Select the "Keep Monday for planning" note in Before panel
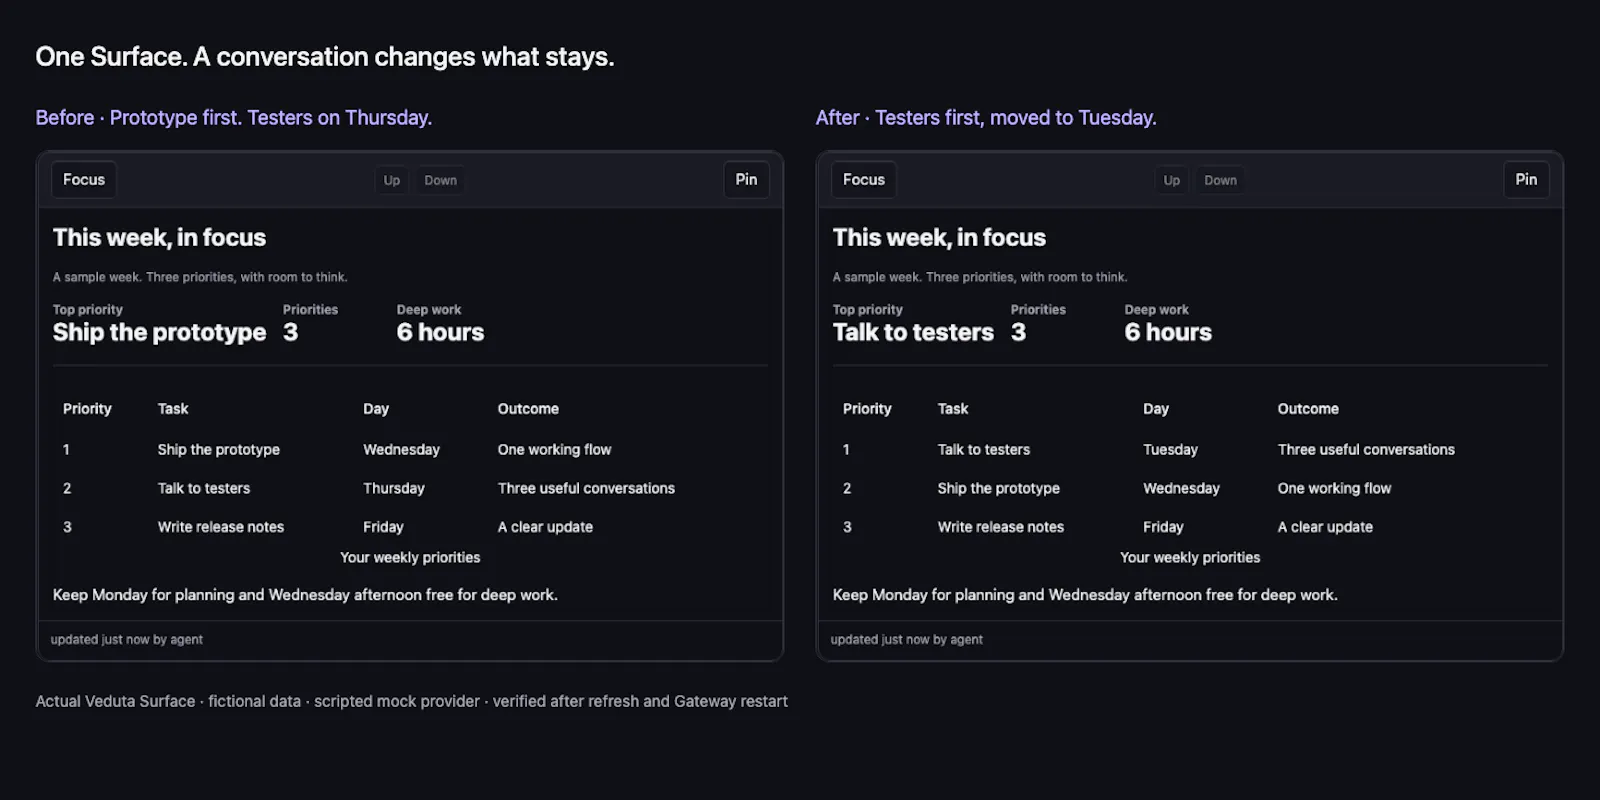 point(305,595)
